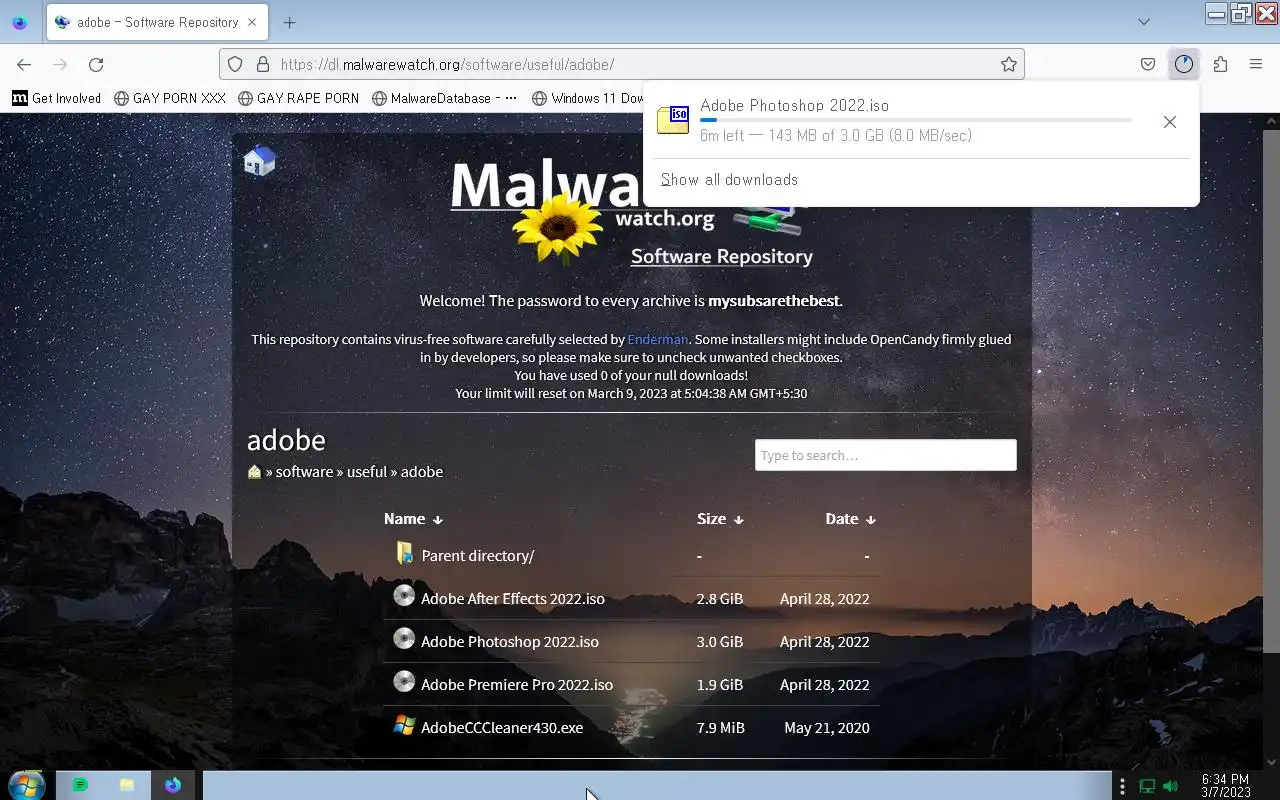Viewport: 1280px width, 800px height.
Task: Download Adobe After Effects 2022.iso
Action: pyautogui.click(x=512, y=599)
